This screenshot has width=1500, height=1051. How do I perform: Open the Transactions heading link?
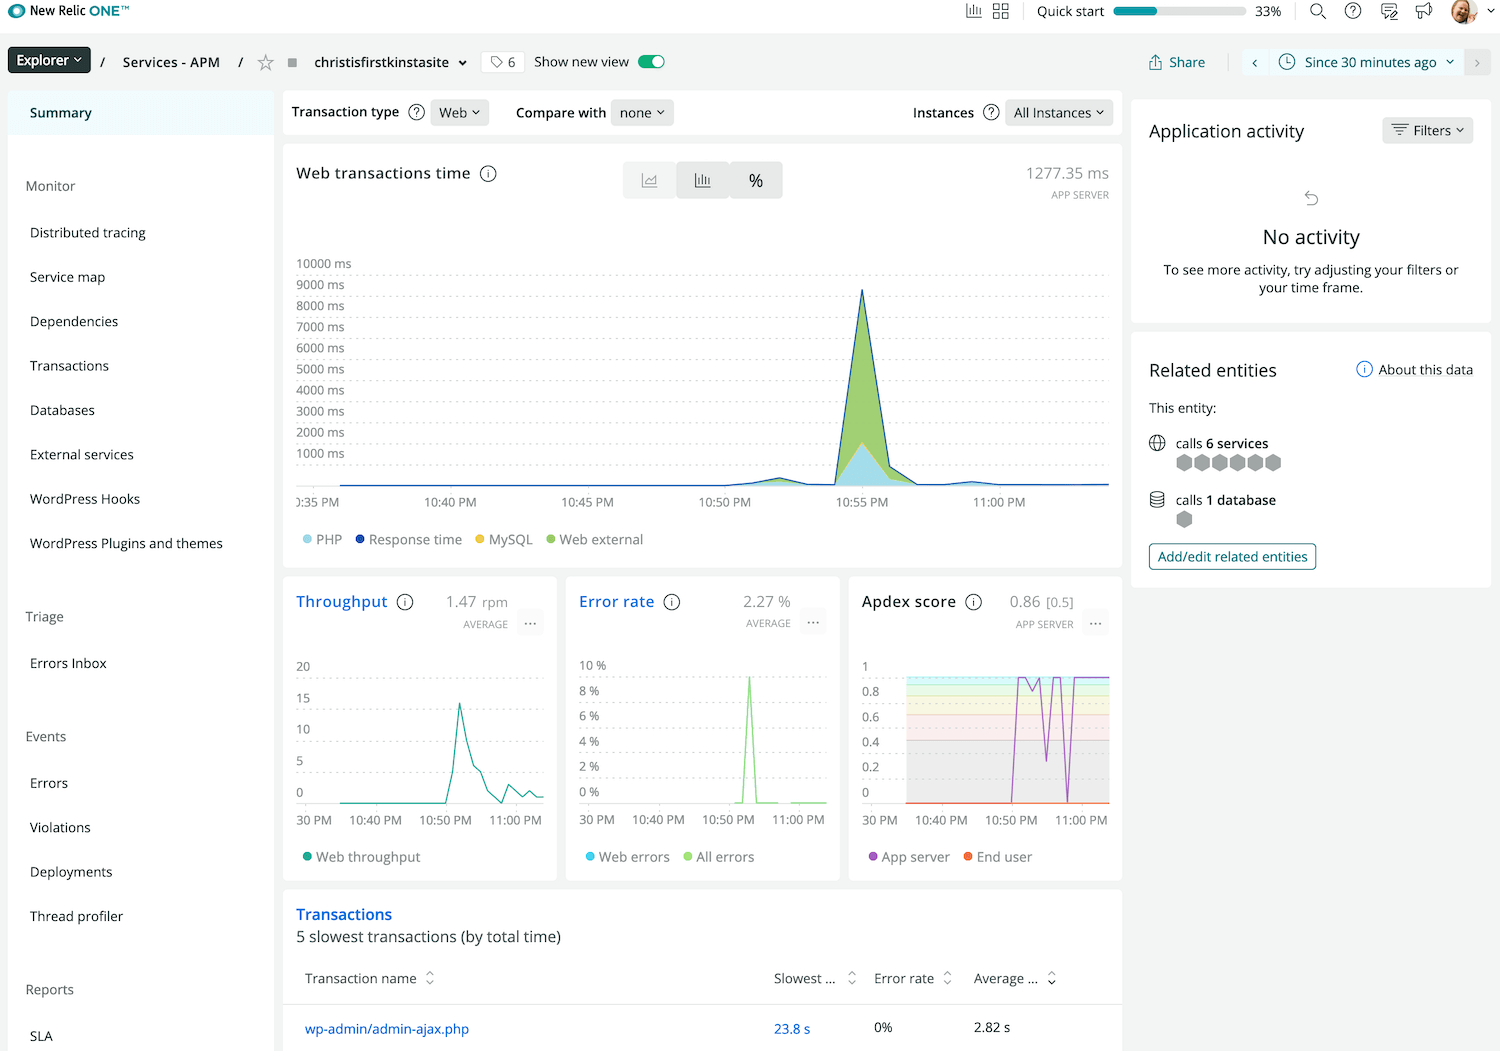pyautogui.click(x=344, y=914)
